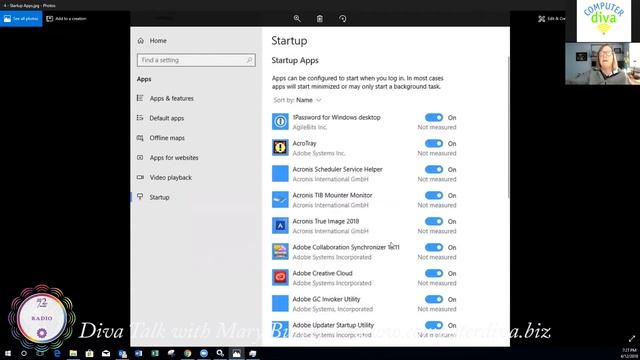Open Cortana circle on the taskbar

[24, 353]
